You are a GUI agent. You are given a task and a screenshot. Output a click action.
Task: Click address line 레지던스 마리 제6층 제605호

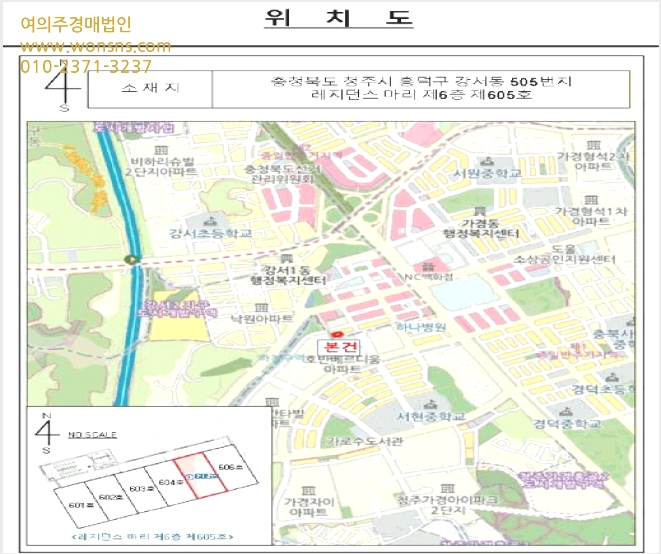(421, 95)
